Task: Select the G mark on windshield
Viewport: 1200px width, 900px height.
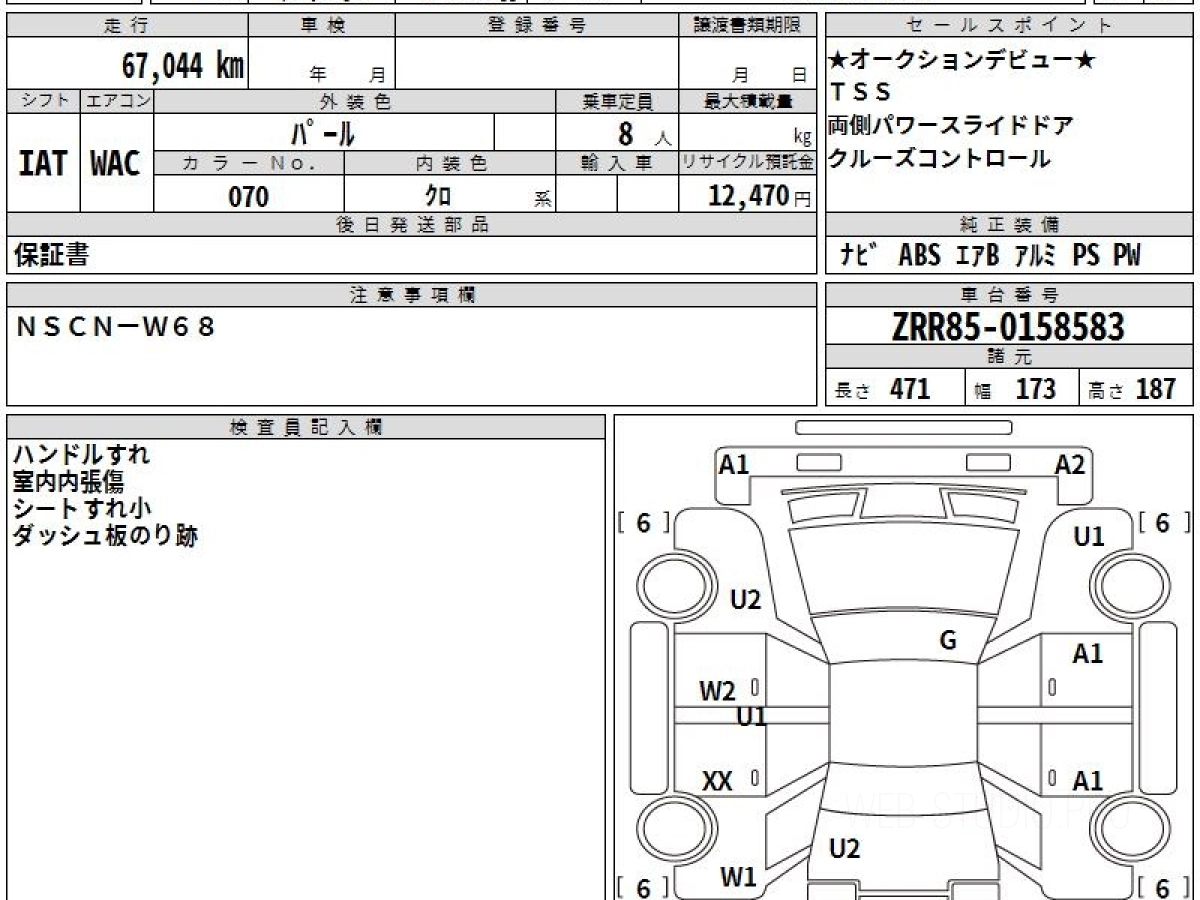Action: 948,641
